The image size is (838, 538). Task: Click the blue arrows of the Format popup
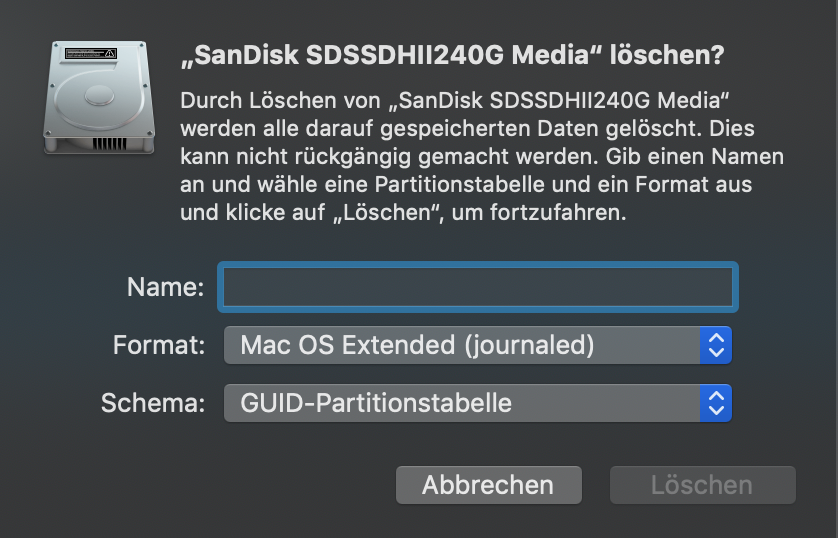tap(715, 346)
